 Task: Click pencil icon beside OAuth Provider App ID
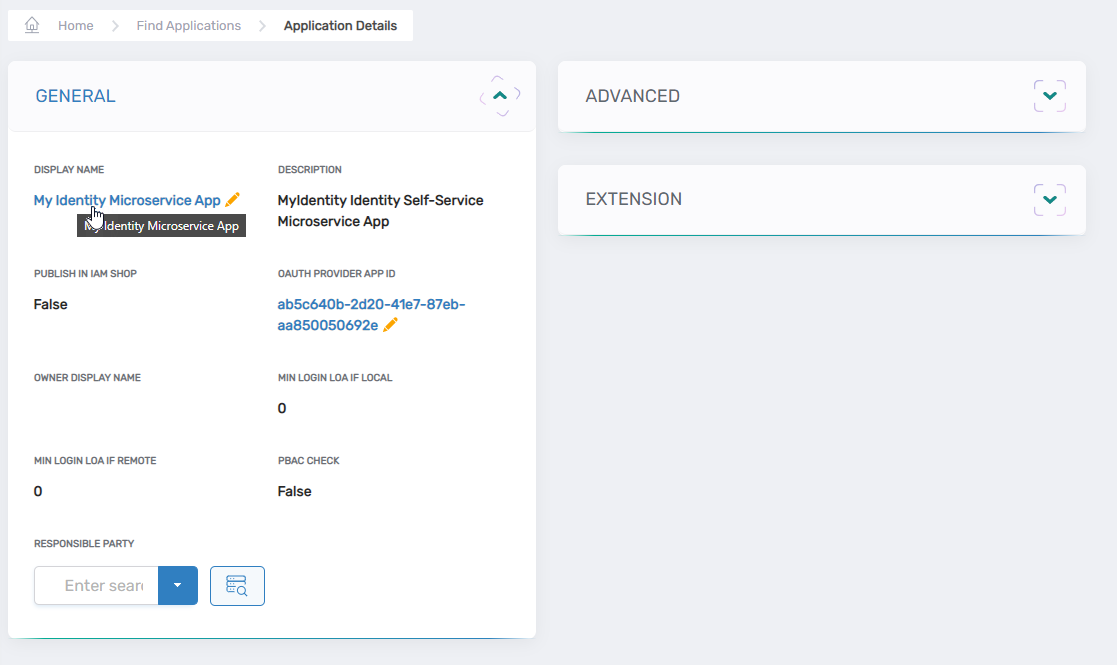click(390, 325)
